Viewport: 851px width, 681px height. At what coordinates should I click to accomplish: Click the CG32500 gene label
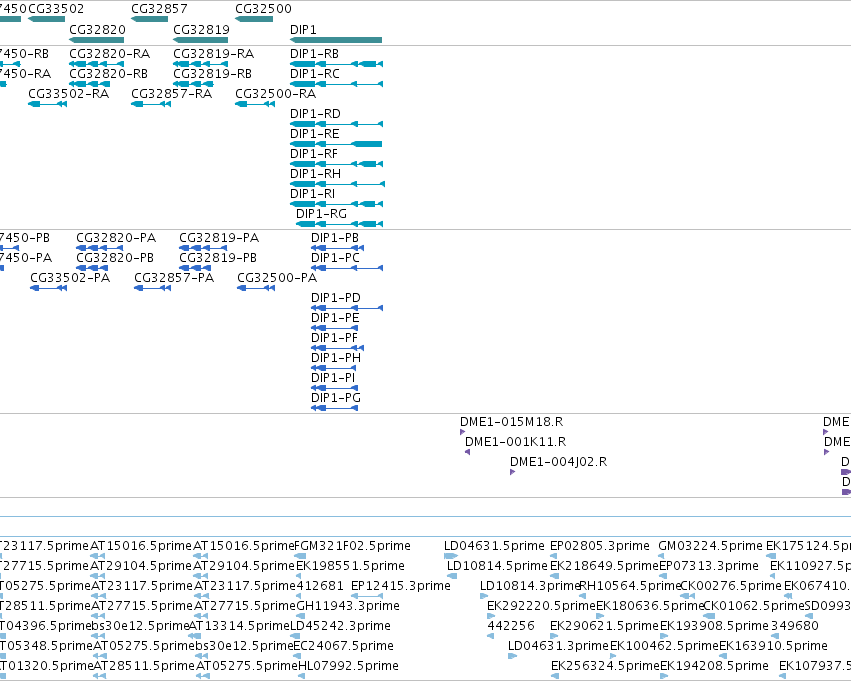point(263,9)
